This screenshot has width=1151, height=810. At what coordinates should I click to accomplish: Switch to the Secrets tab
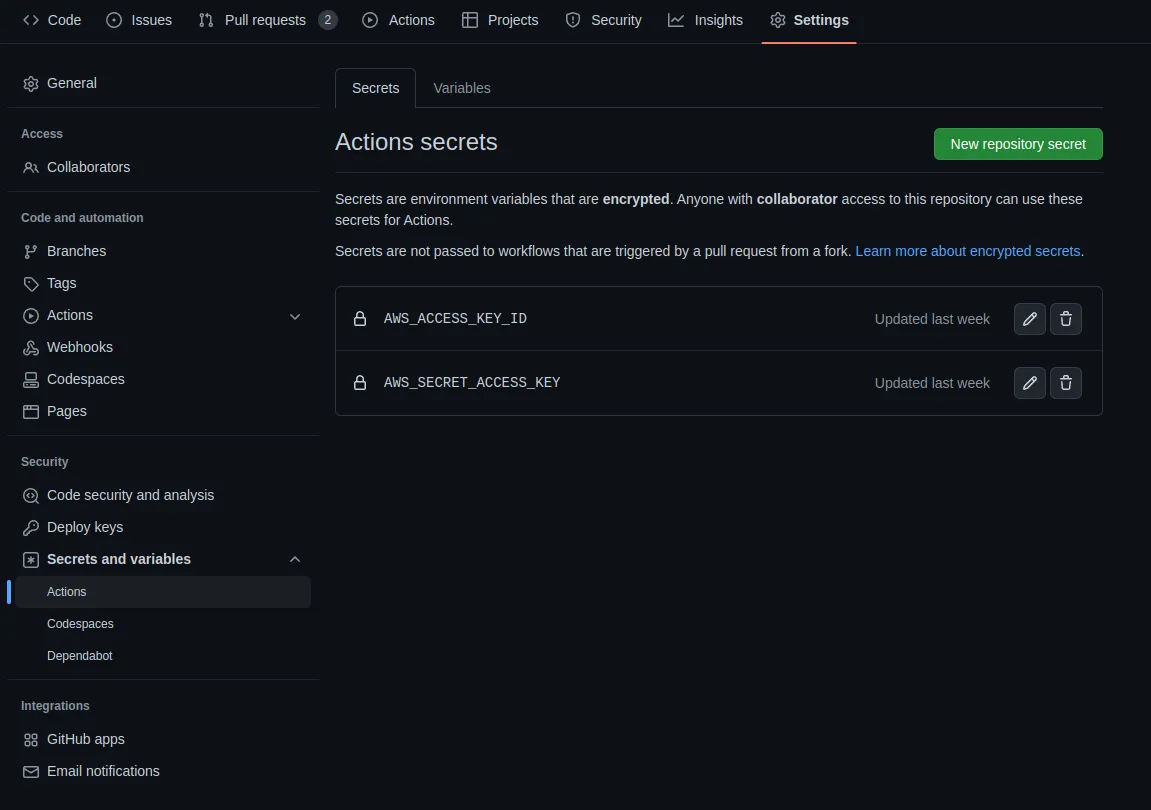(x=375, y=88)
